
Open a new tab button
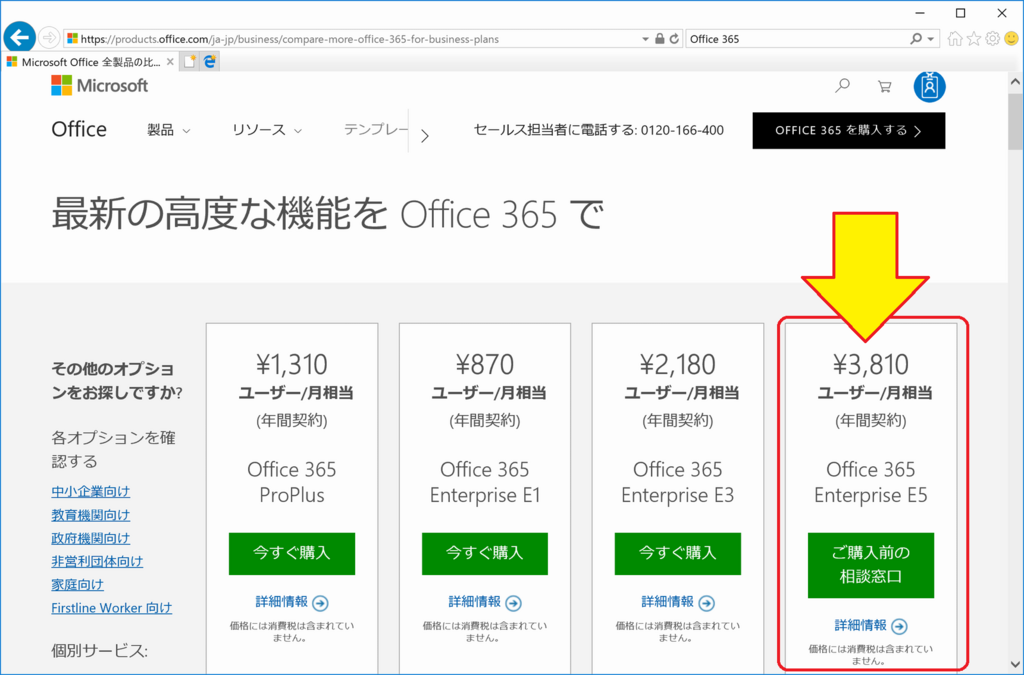tap(189, 61)
